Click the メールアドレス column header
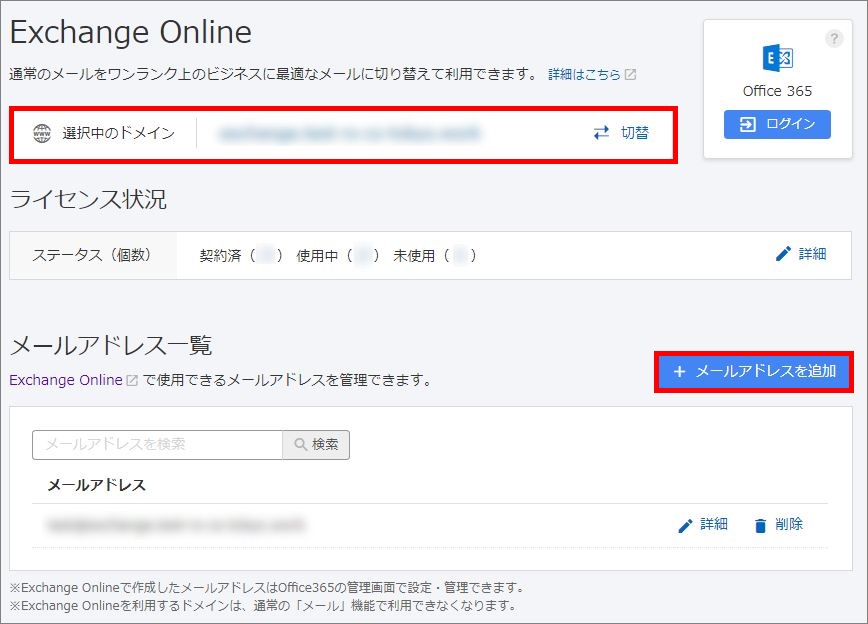Viewport: 868px width, 624px height. [x=96, y=485]
